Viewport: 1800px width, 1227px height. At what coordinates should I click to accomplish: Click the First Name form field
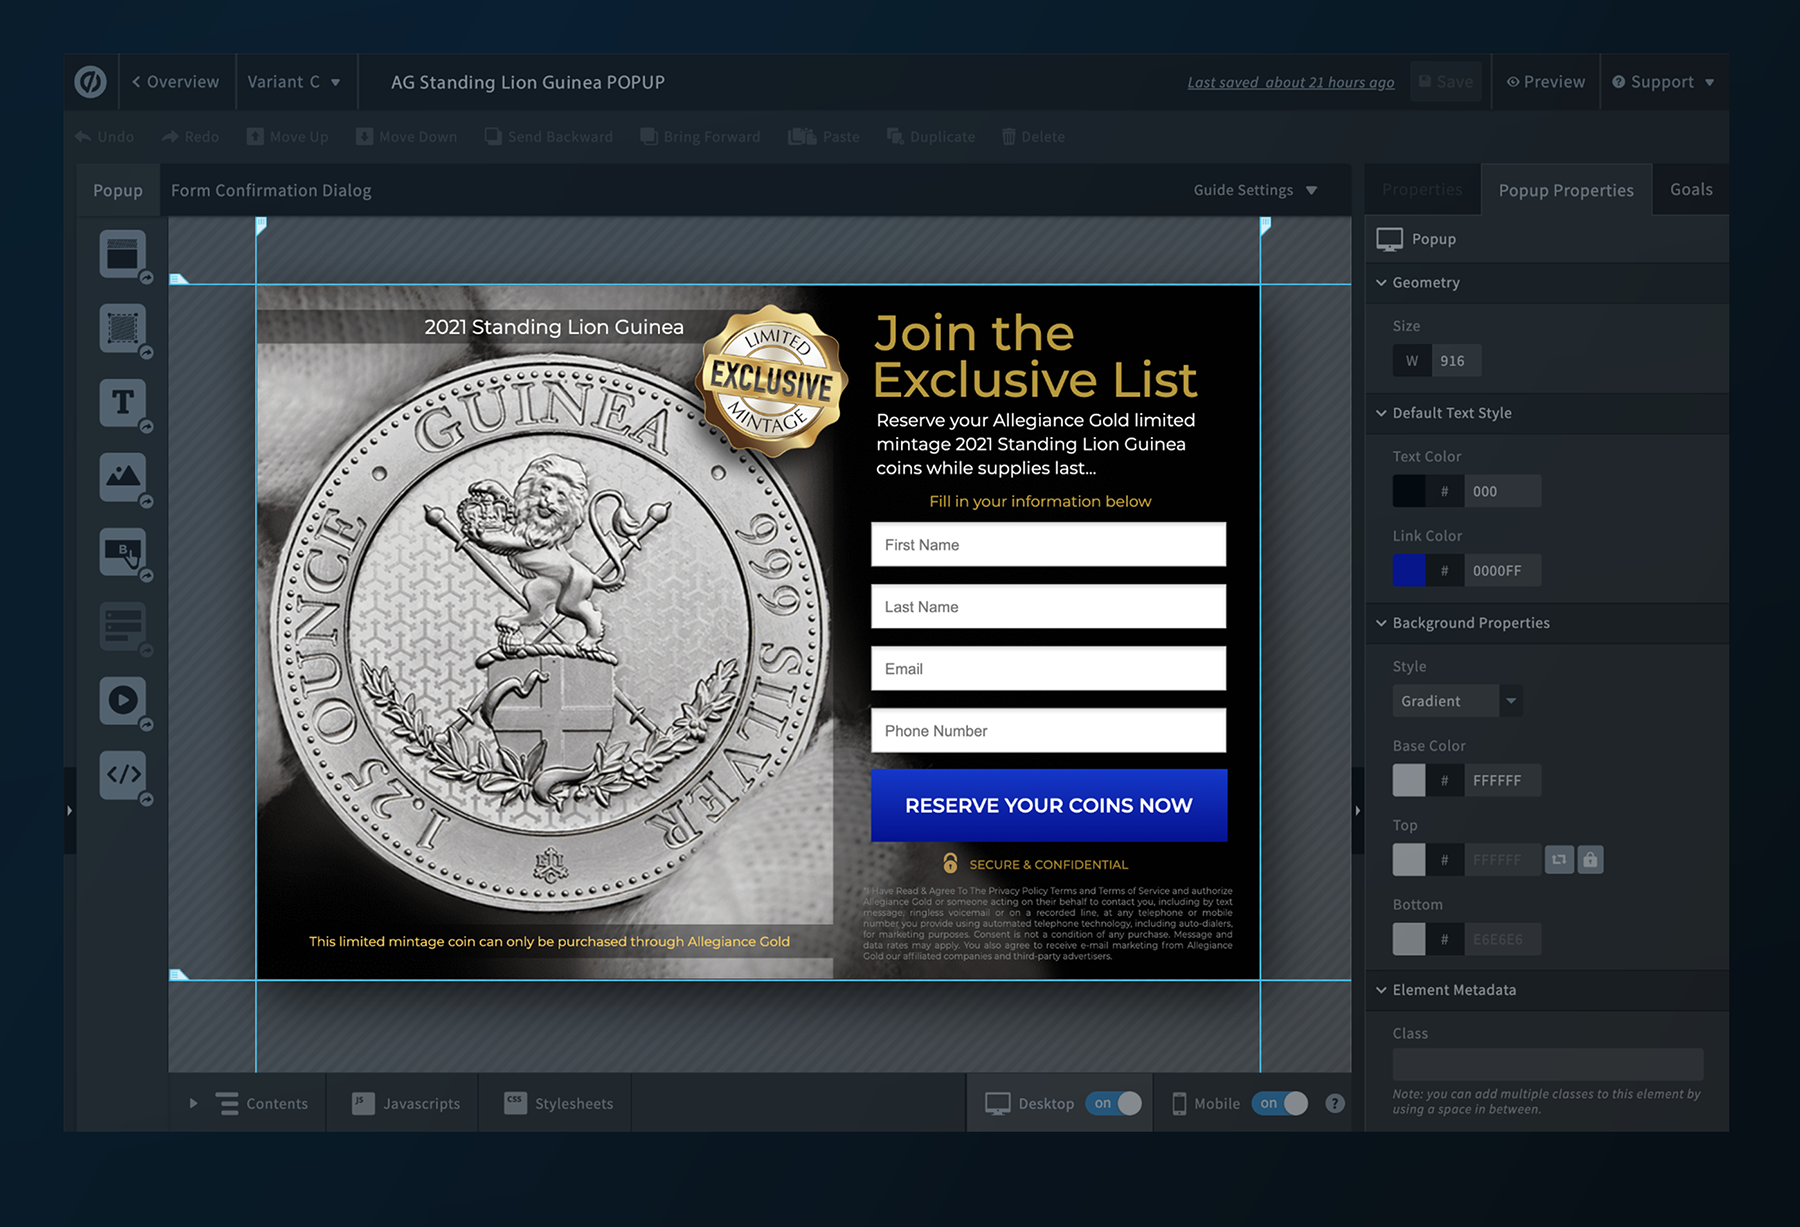tap(1049, 545)
